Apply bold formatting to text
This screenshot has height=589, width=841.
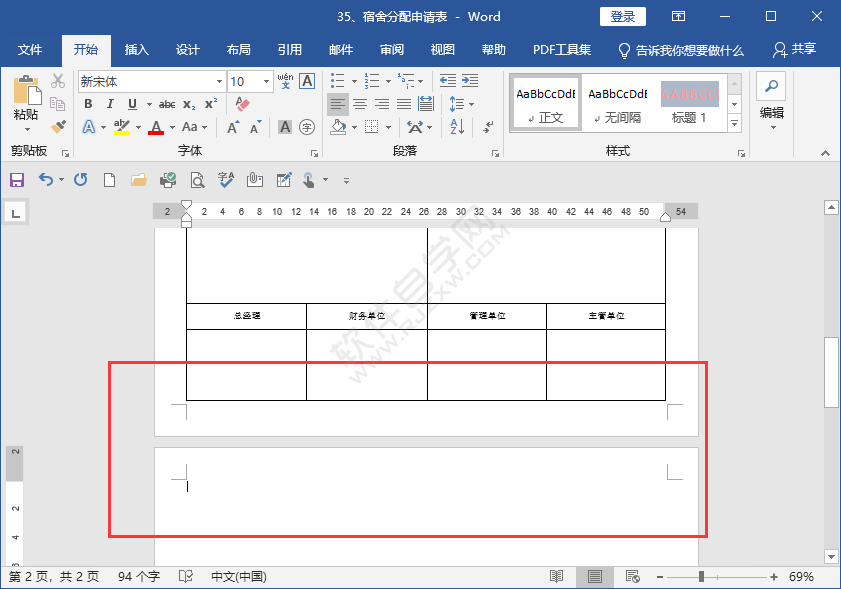click(x=88, y=103)
